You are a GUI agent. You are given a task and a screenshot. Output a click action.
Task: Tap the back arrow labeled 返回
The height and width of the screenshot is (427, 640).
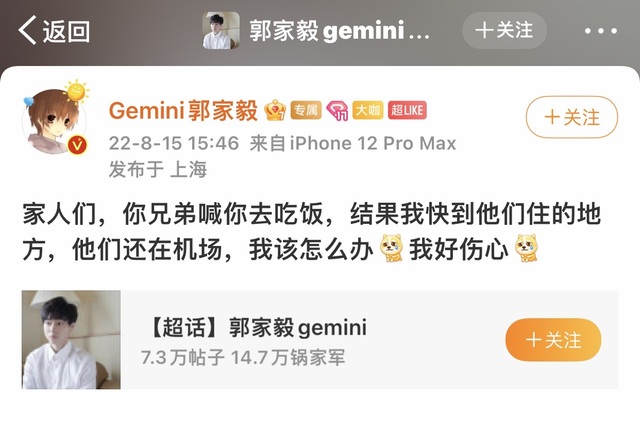point(54,30)
